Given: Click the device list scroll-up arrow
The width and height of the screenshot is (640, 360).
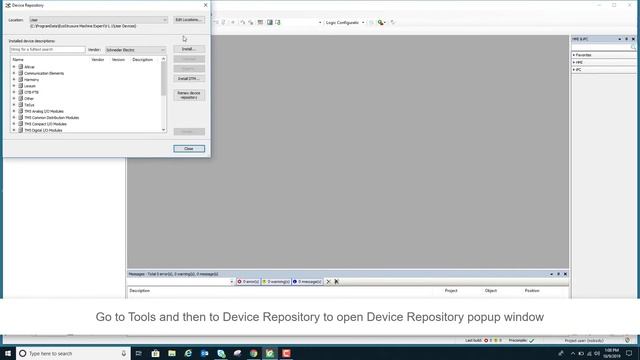Looking at the screenshot, I should pos(164,59).
